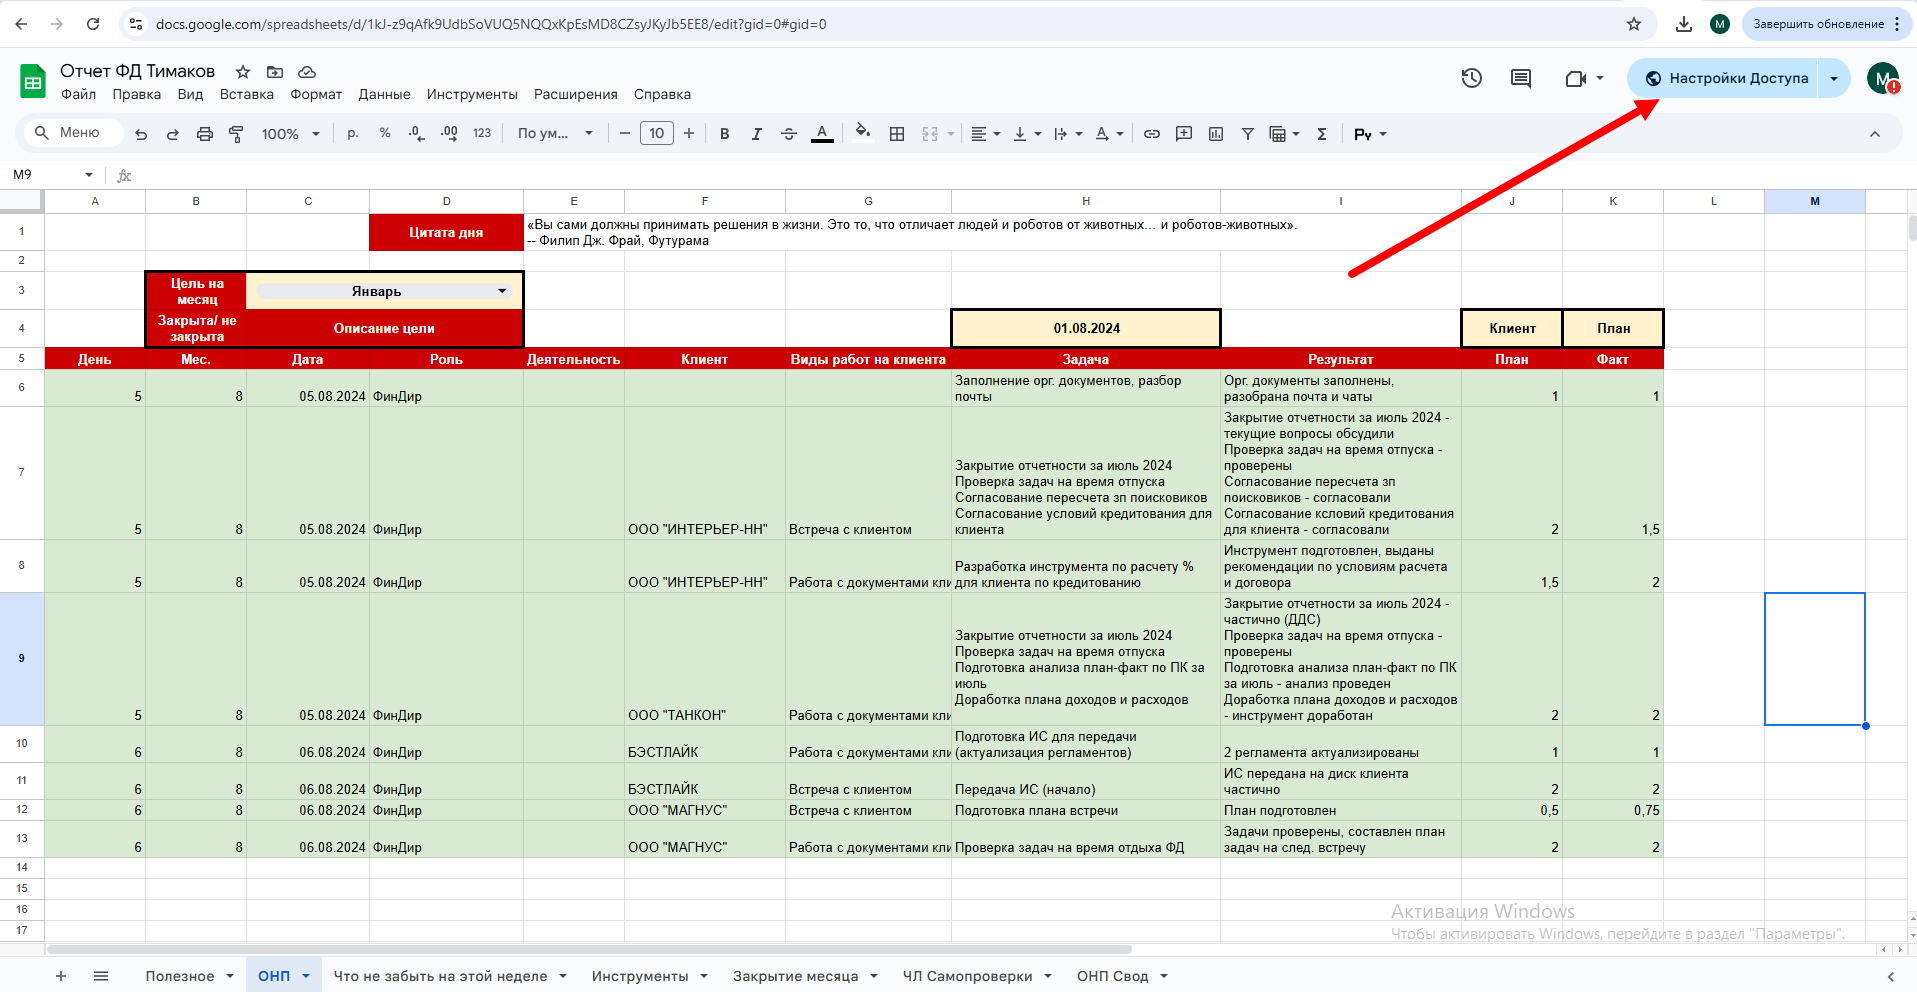The width and height of the screenshot is (1917, 992).
Task: Open the fill color paint bucket
Action: pyautogui.click(x=863, y=134)
